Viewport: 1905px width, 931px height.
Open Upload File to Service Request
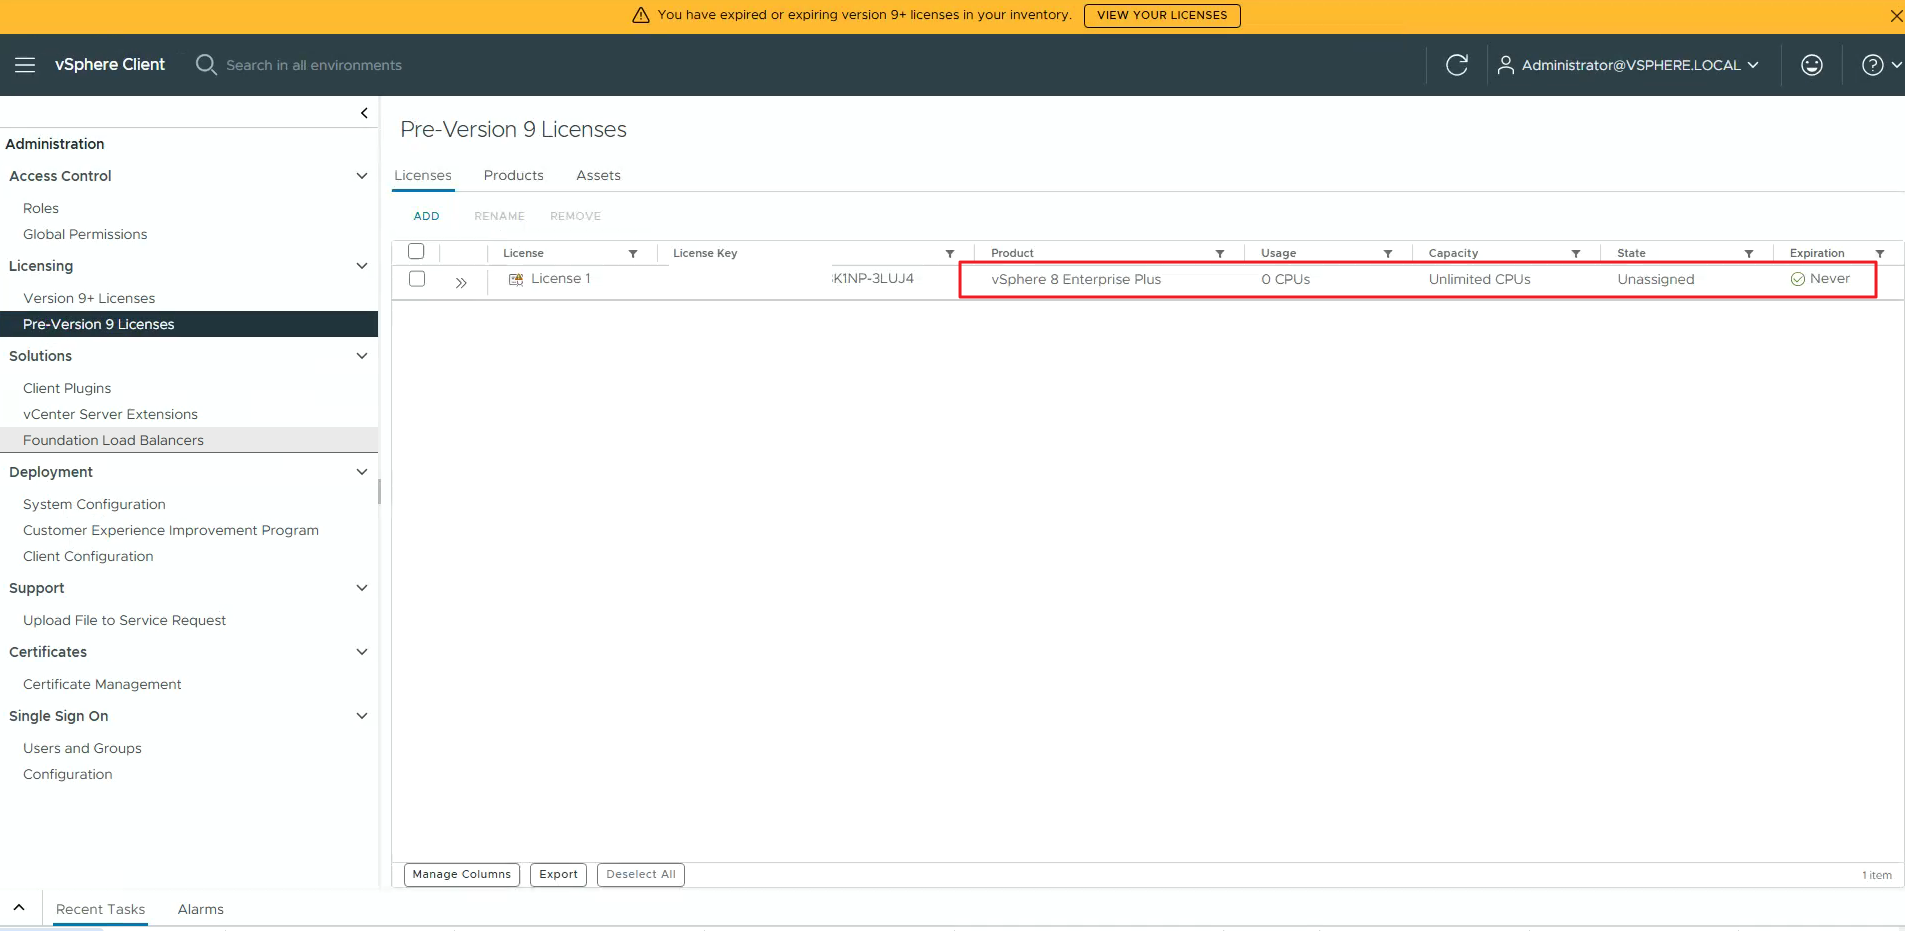click(124, 620)
